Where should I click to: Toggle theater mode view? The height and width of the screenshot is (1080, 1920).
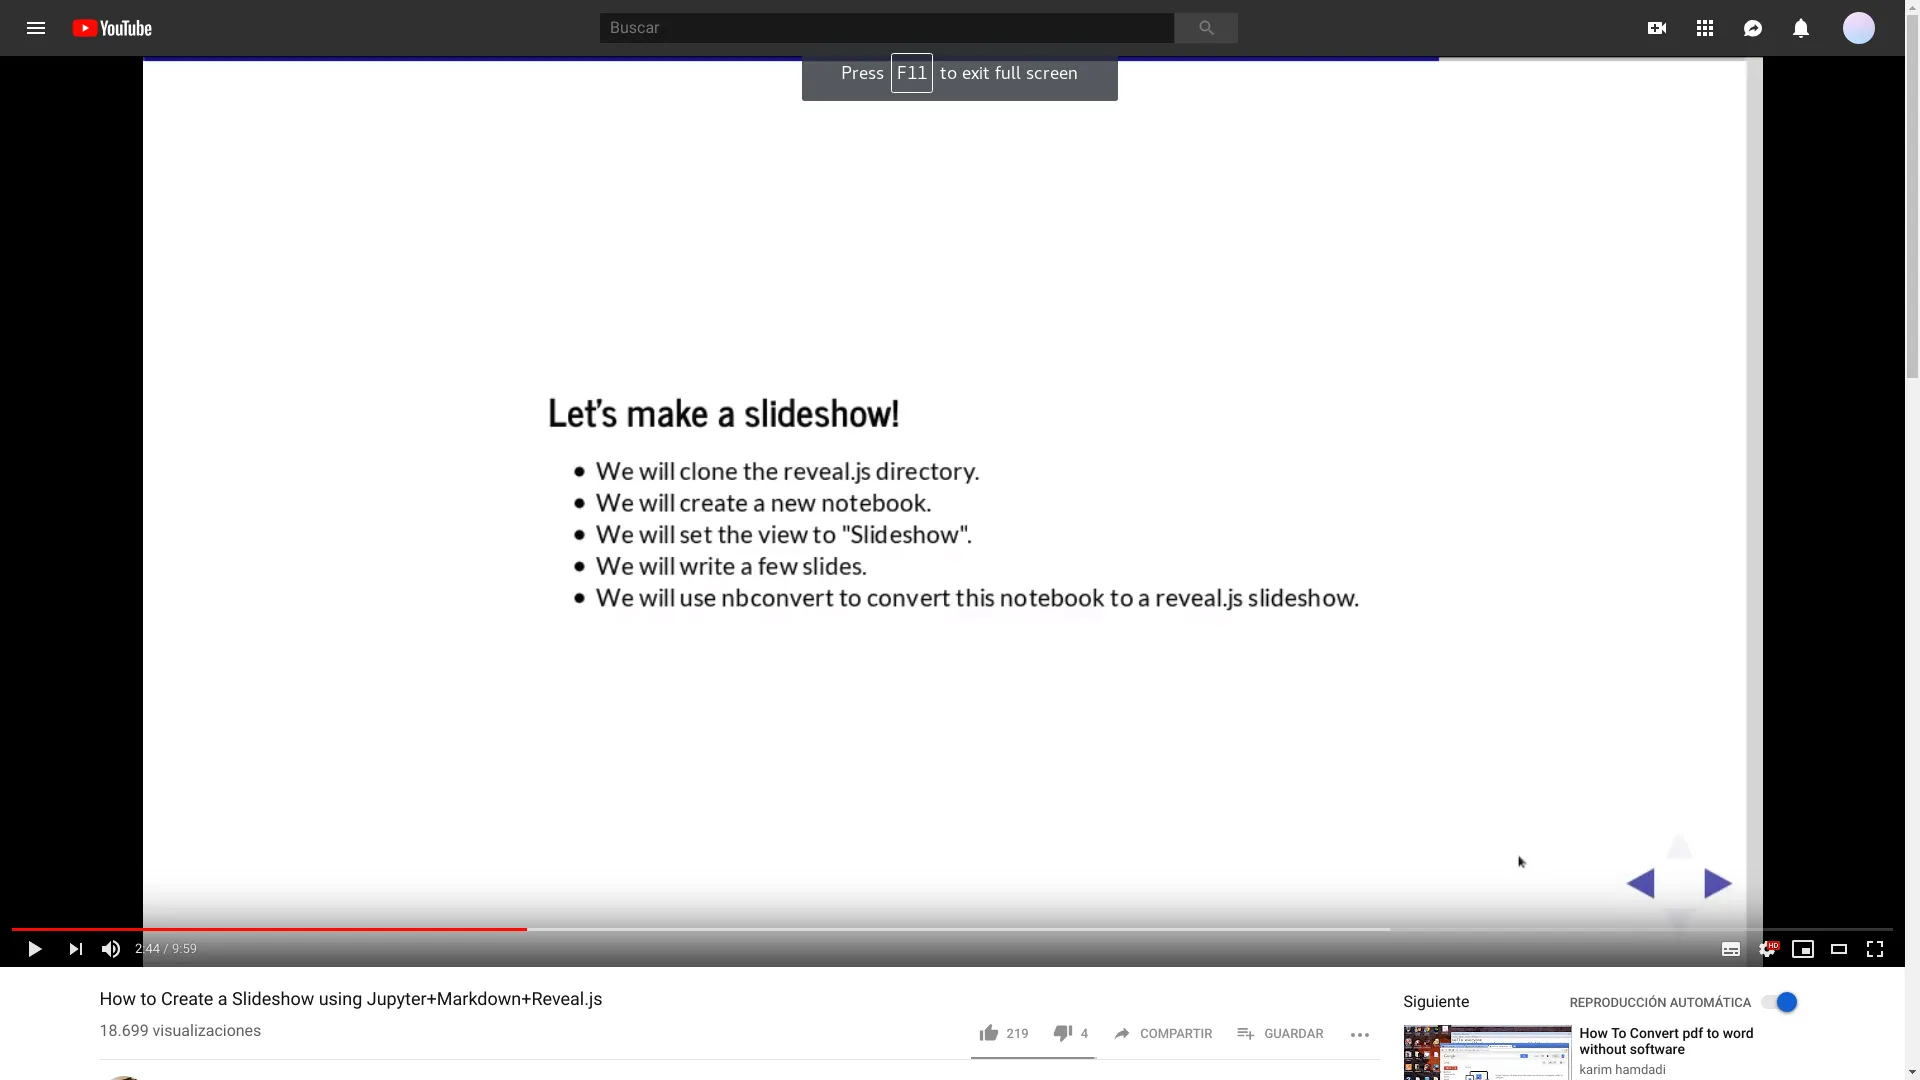pyautogui.click(x=1839, y=949)
